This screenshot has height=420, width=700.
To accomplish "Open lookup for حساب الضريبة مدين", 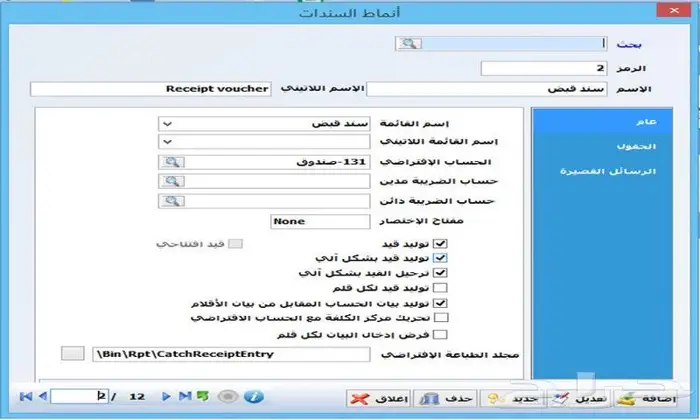I will pyautogui.click(x=172, y=181).
